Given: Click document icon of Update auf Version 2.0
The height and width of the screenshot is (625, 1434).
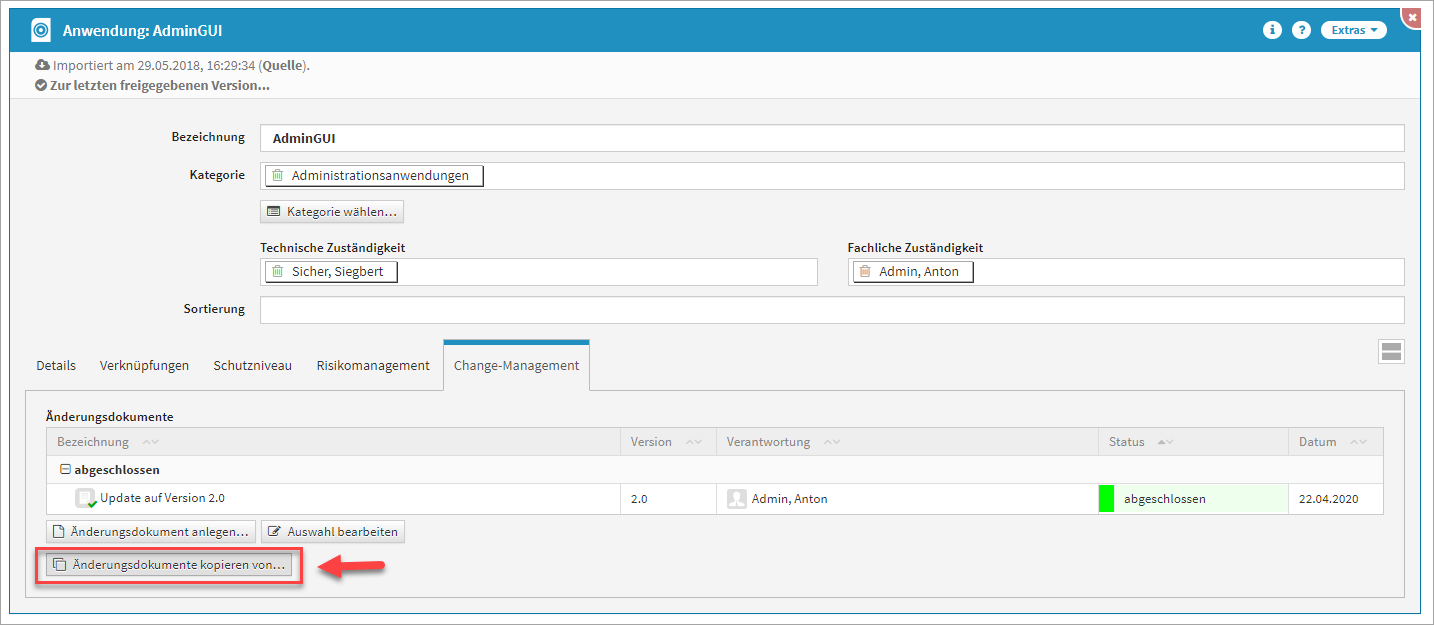Looking at the screenshot, I should coord(86,498).
